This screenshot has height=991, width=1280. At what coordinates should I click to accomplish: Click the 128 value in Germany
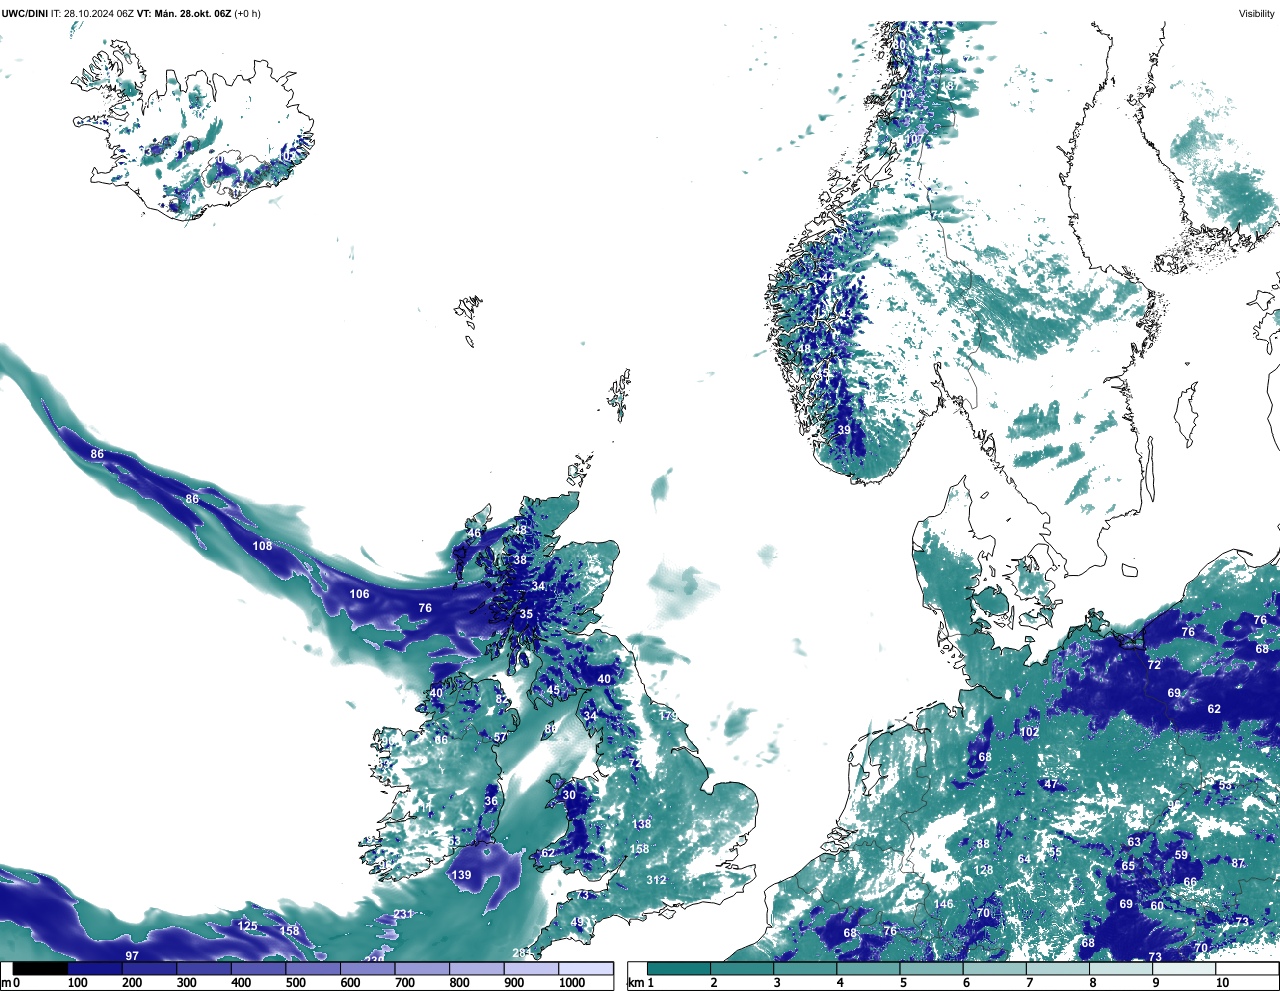tap(984, 870)
